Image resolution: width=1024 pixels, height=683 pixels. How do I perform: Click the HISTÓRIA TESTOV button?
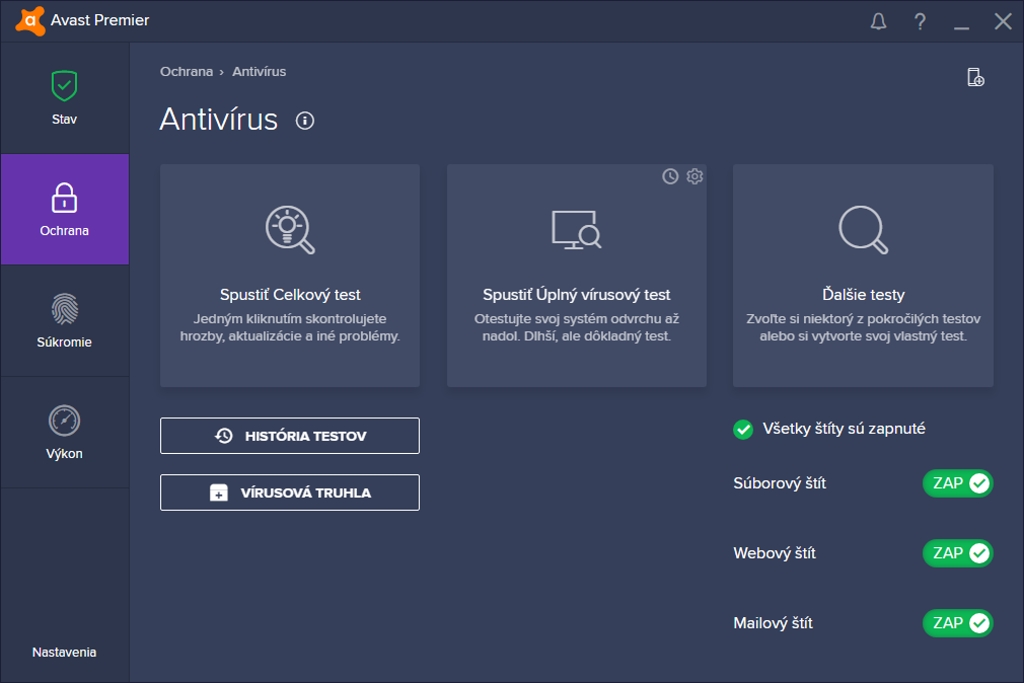[290, 436]
